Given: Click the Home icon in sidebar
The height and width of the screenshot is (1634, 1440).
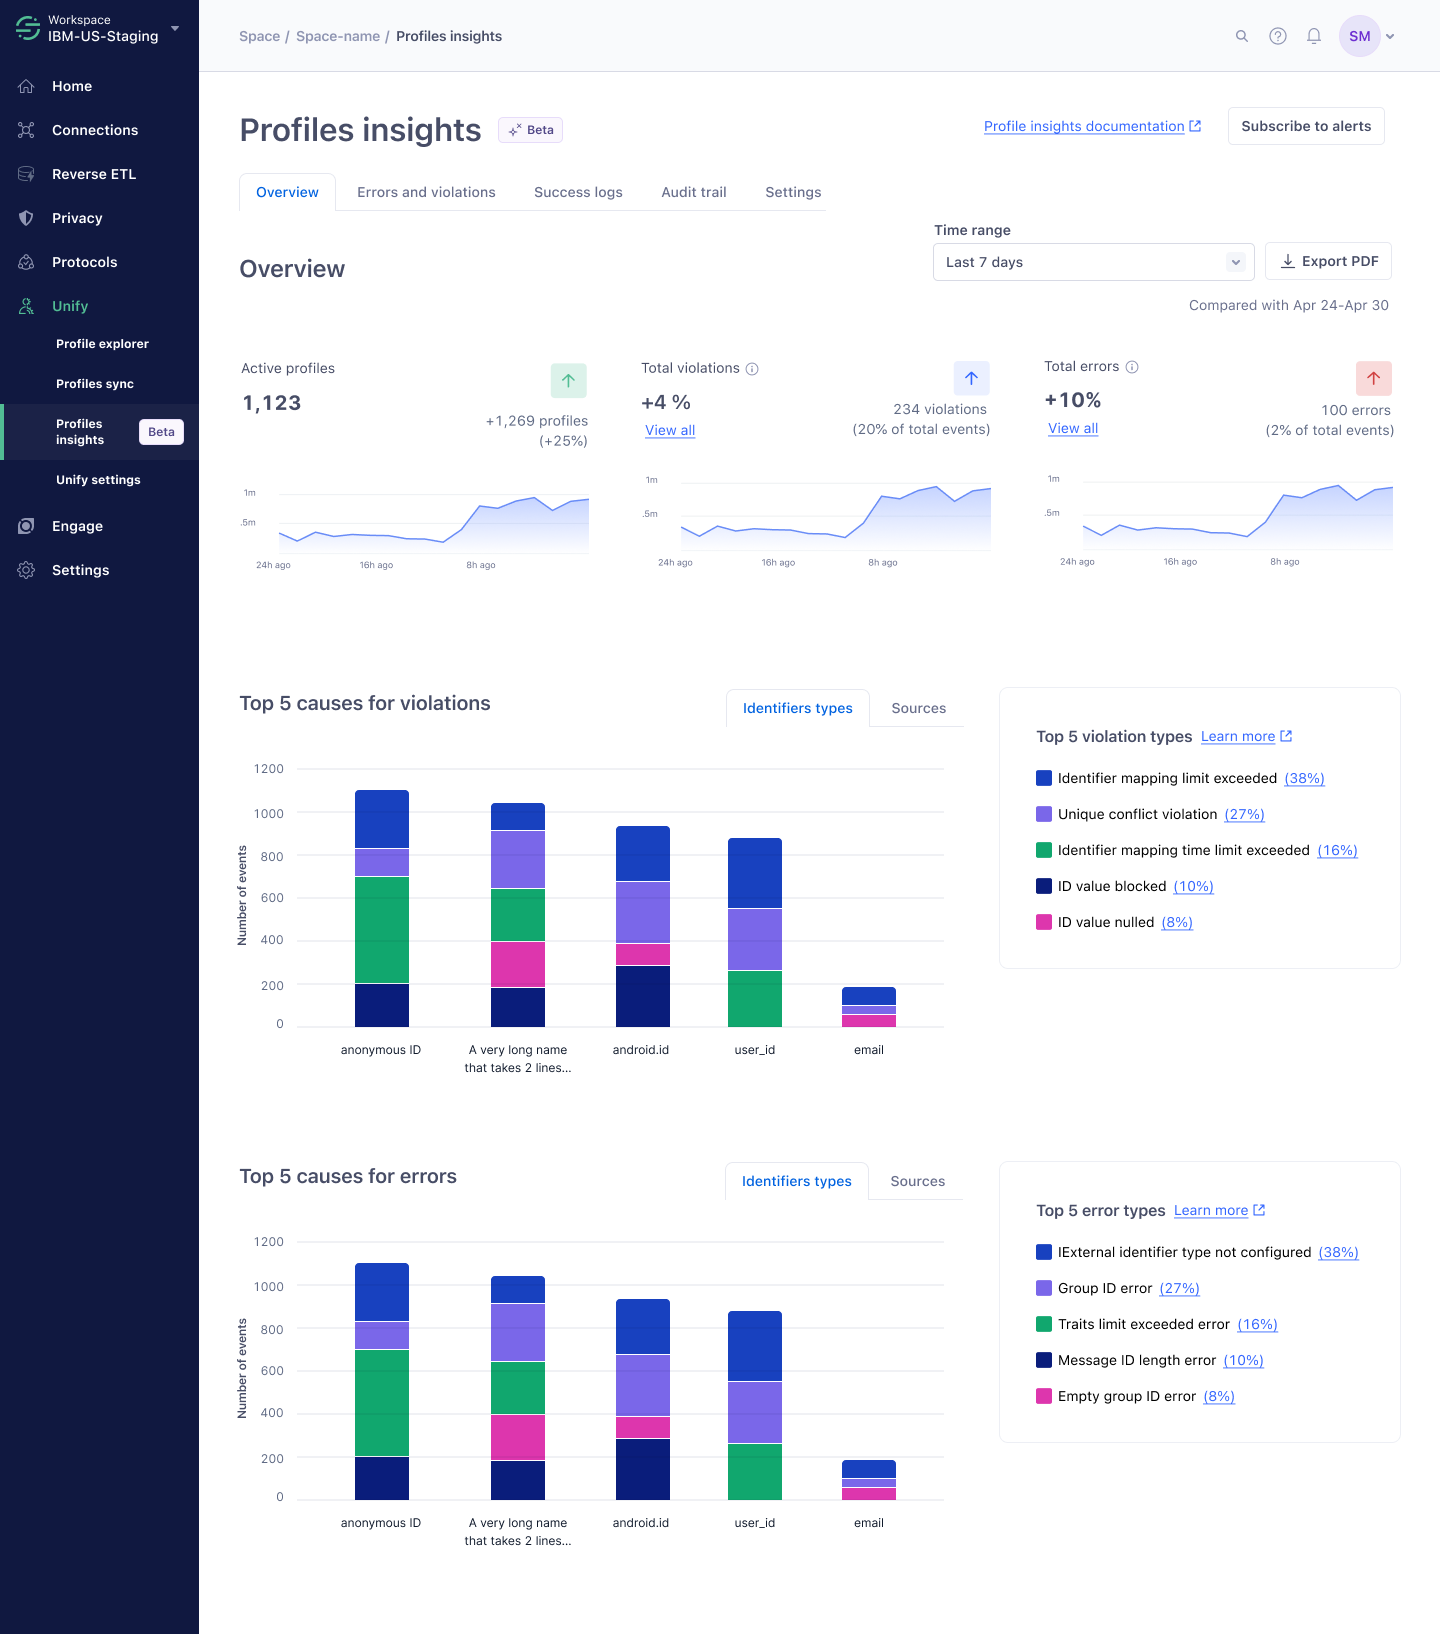Looking at the screenshot, I should (x=26, y=86).
